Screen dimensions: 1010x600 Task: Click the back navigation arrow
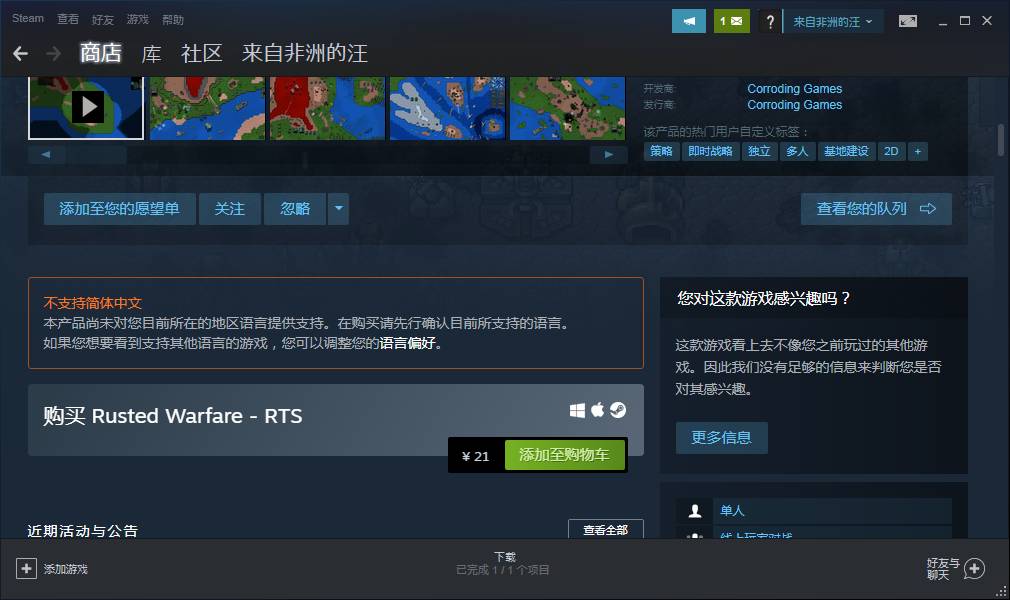(x=20, y=53)
